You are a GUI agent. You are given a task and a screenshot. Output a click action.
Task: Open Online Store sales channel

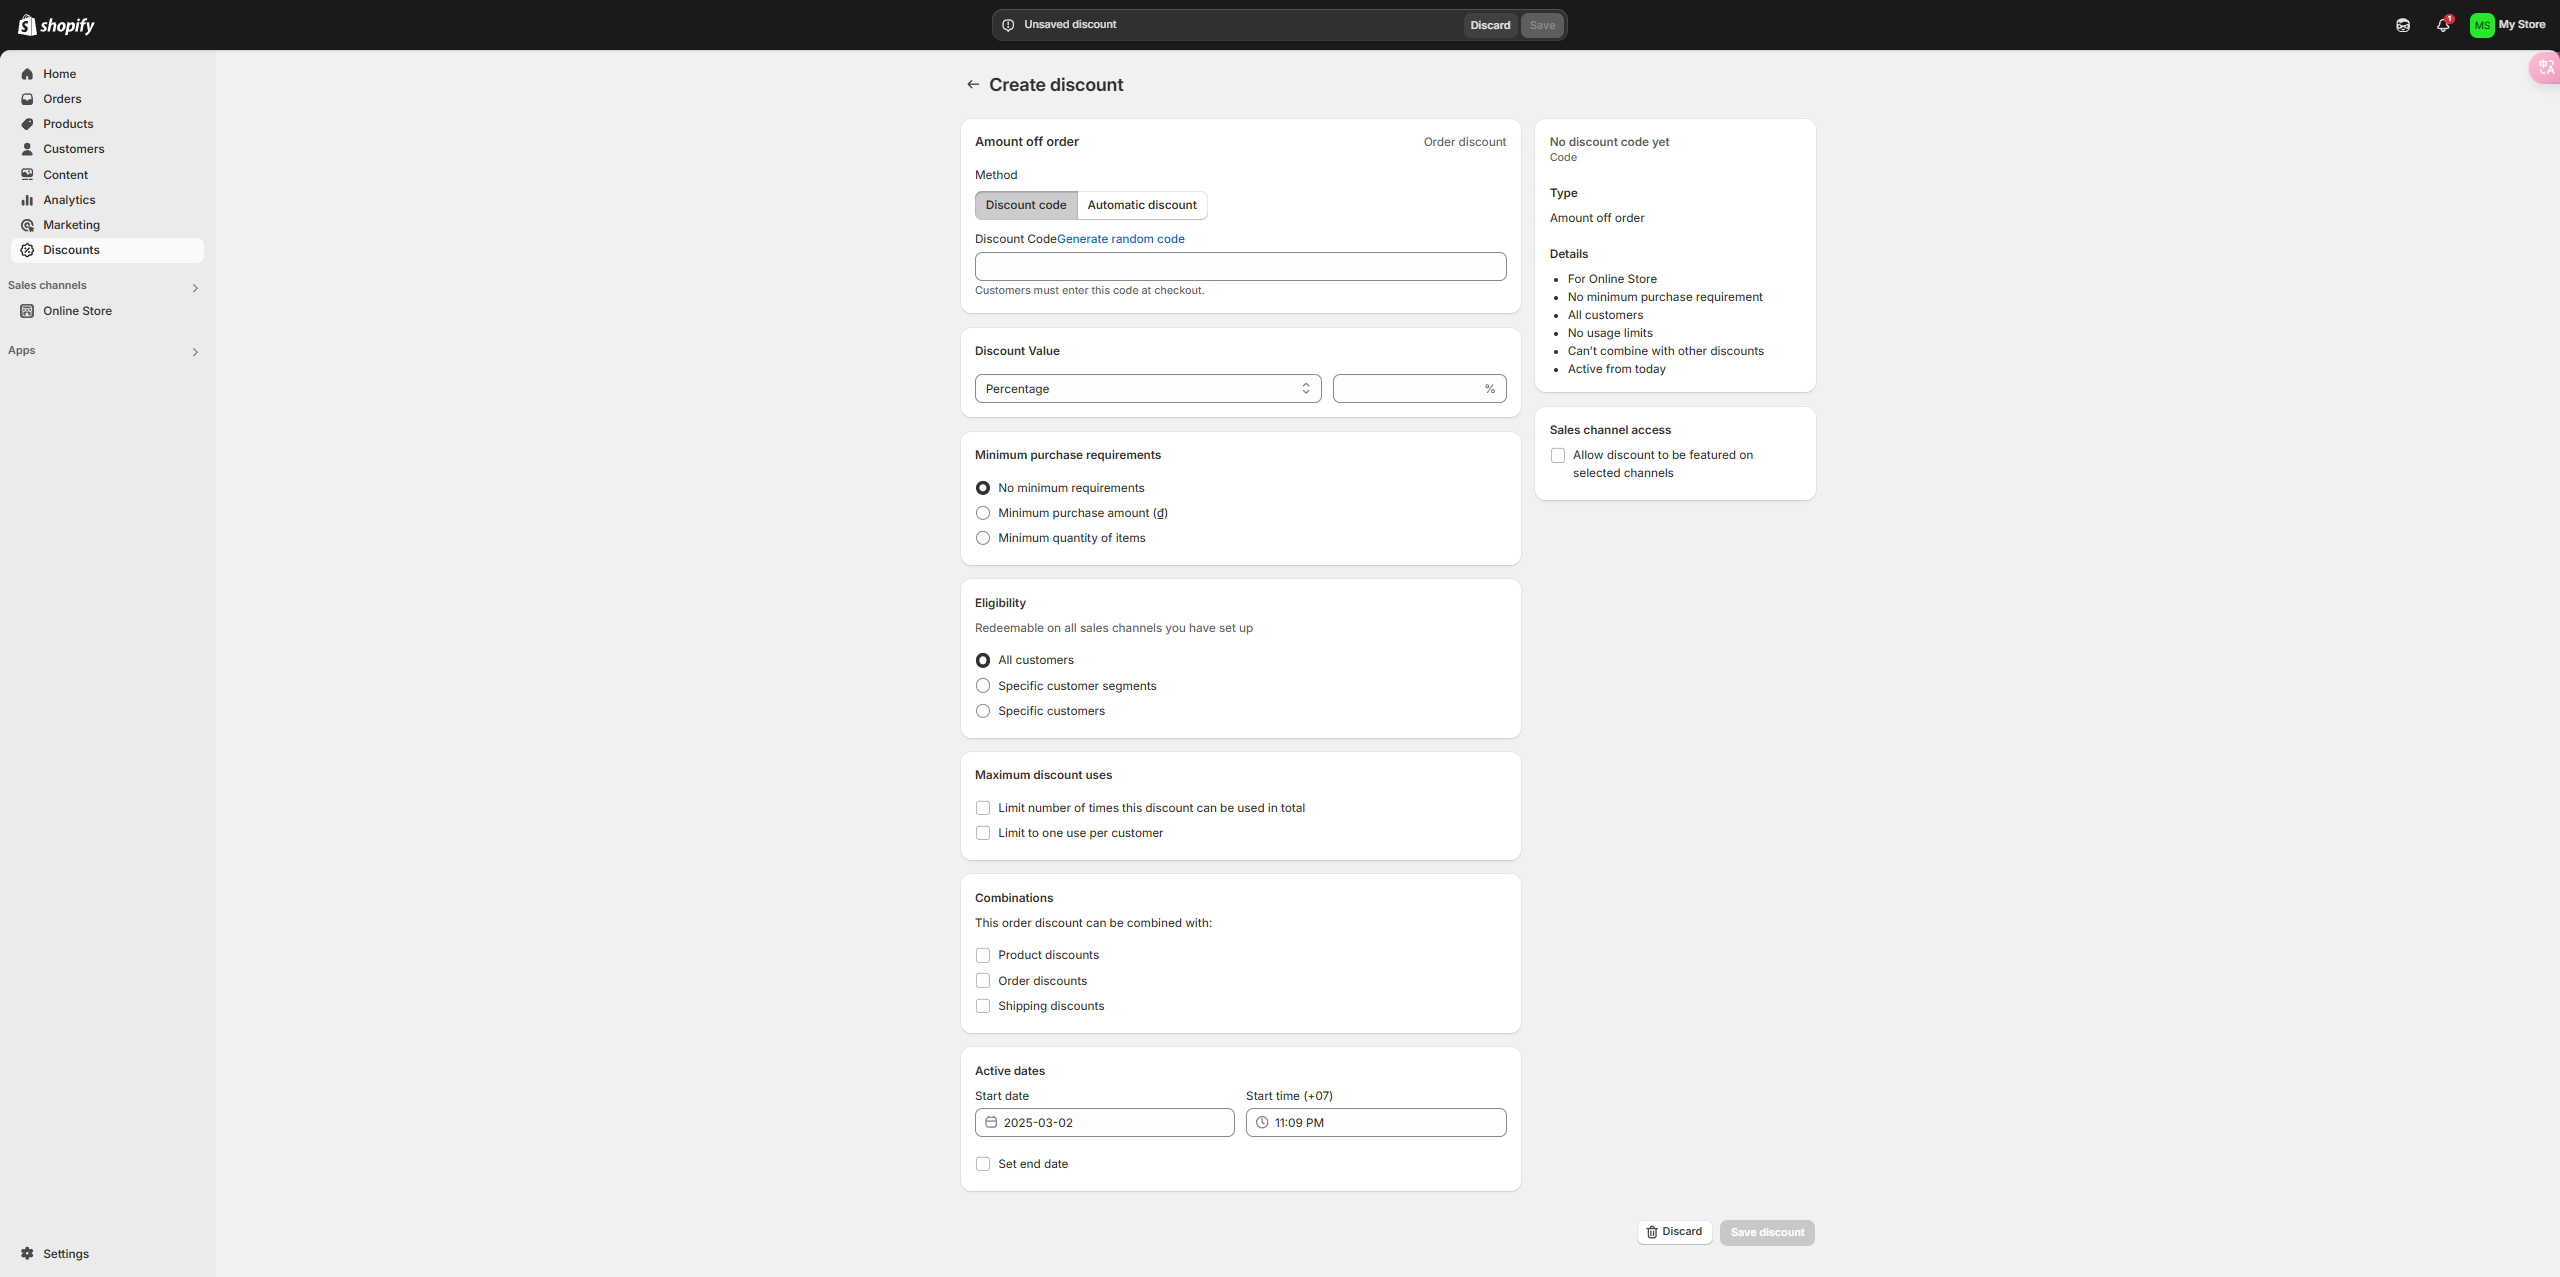click(107, 311)
